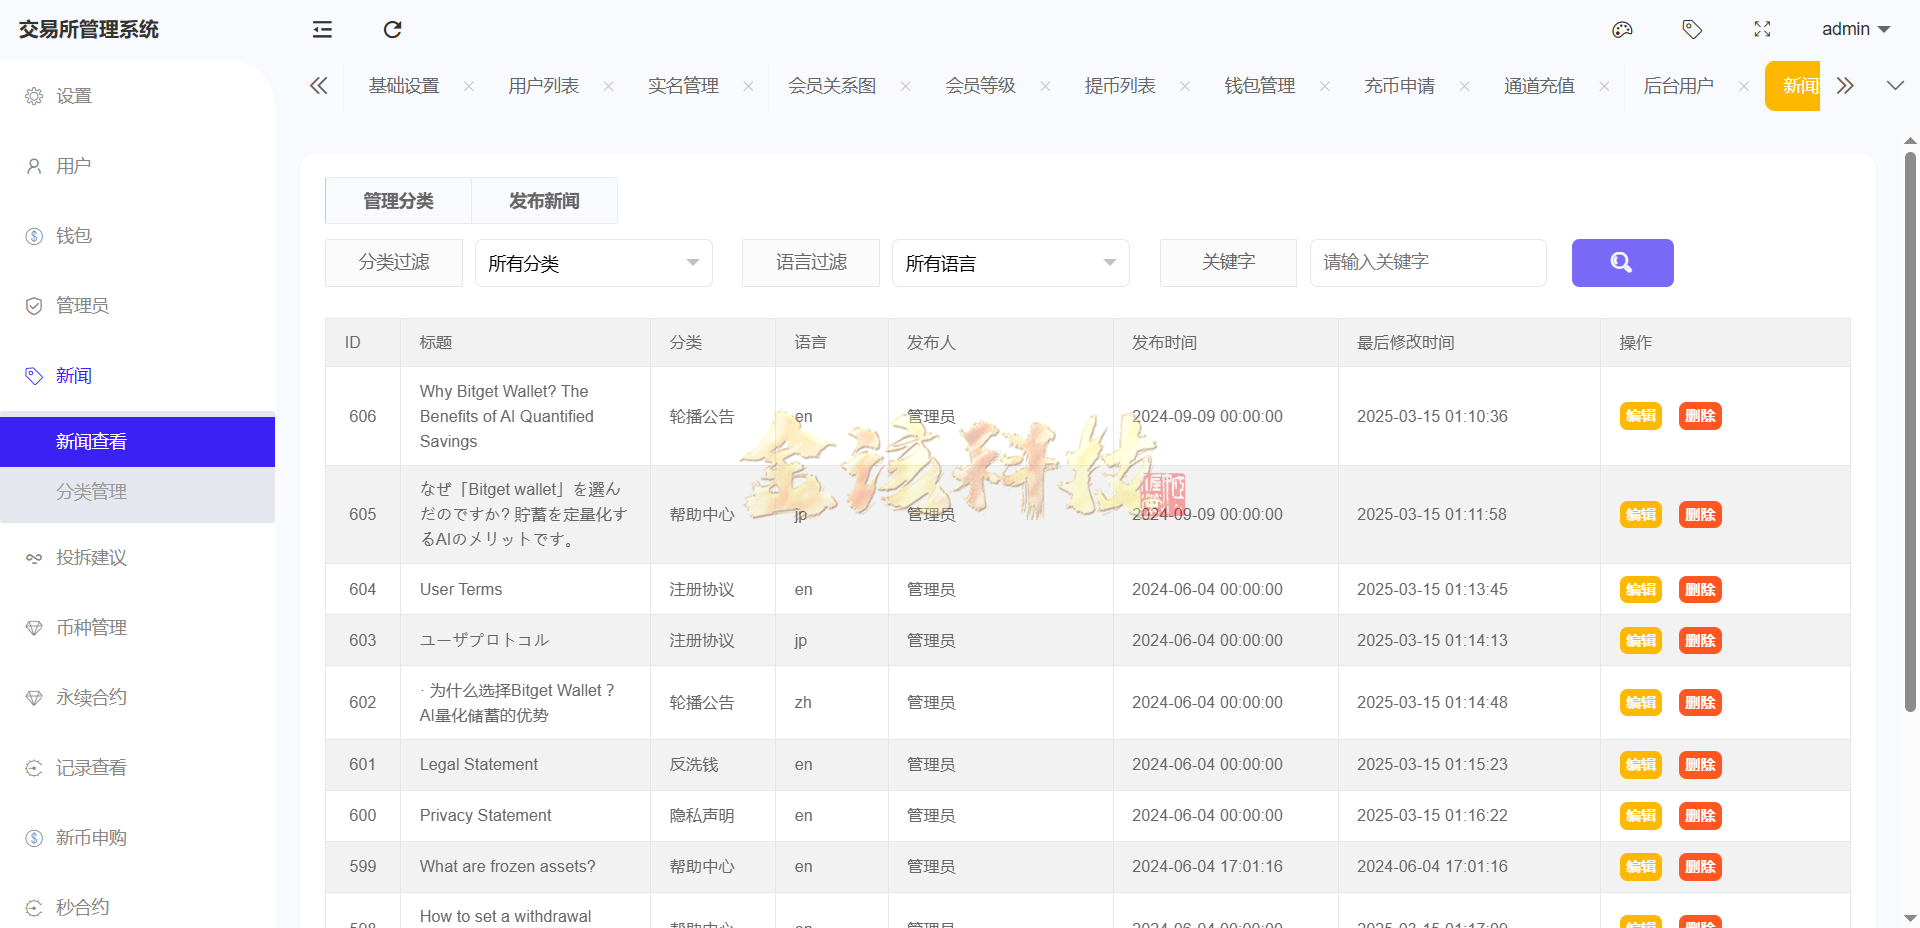Click the tag icon in the top bar
1920x928 pixels.
(1692, 30)
